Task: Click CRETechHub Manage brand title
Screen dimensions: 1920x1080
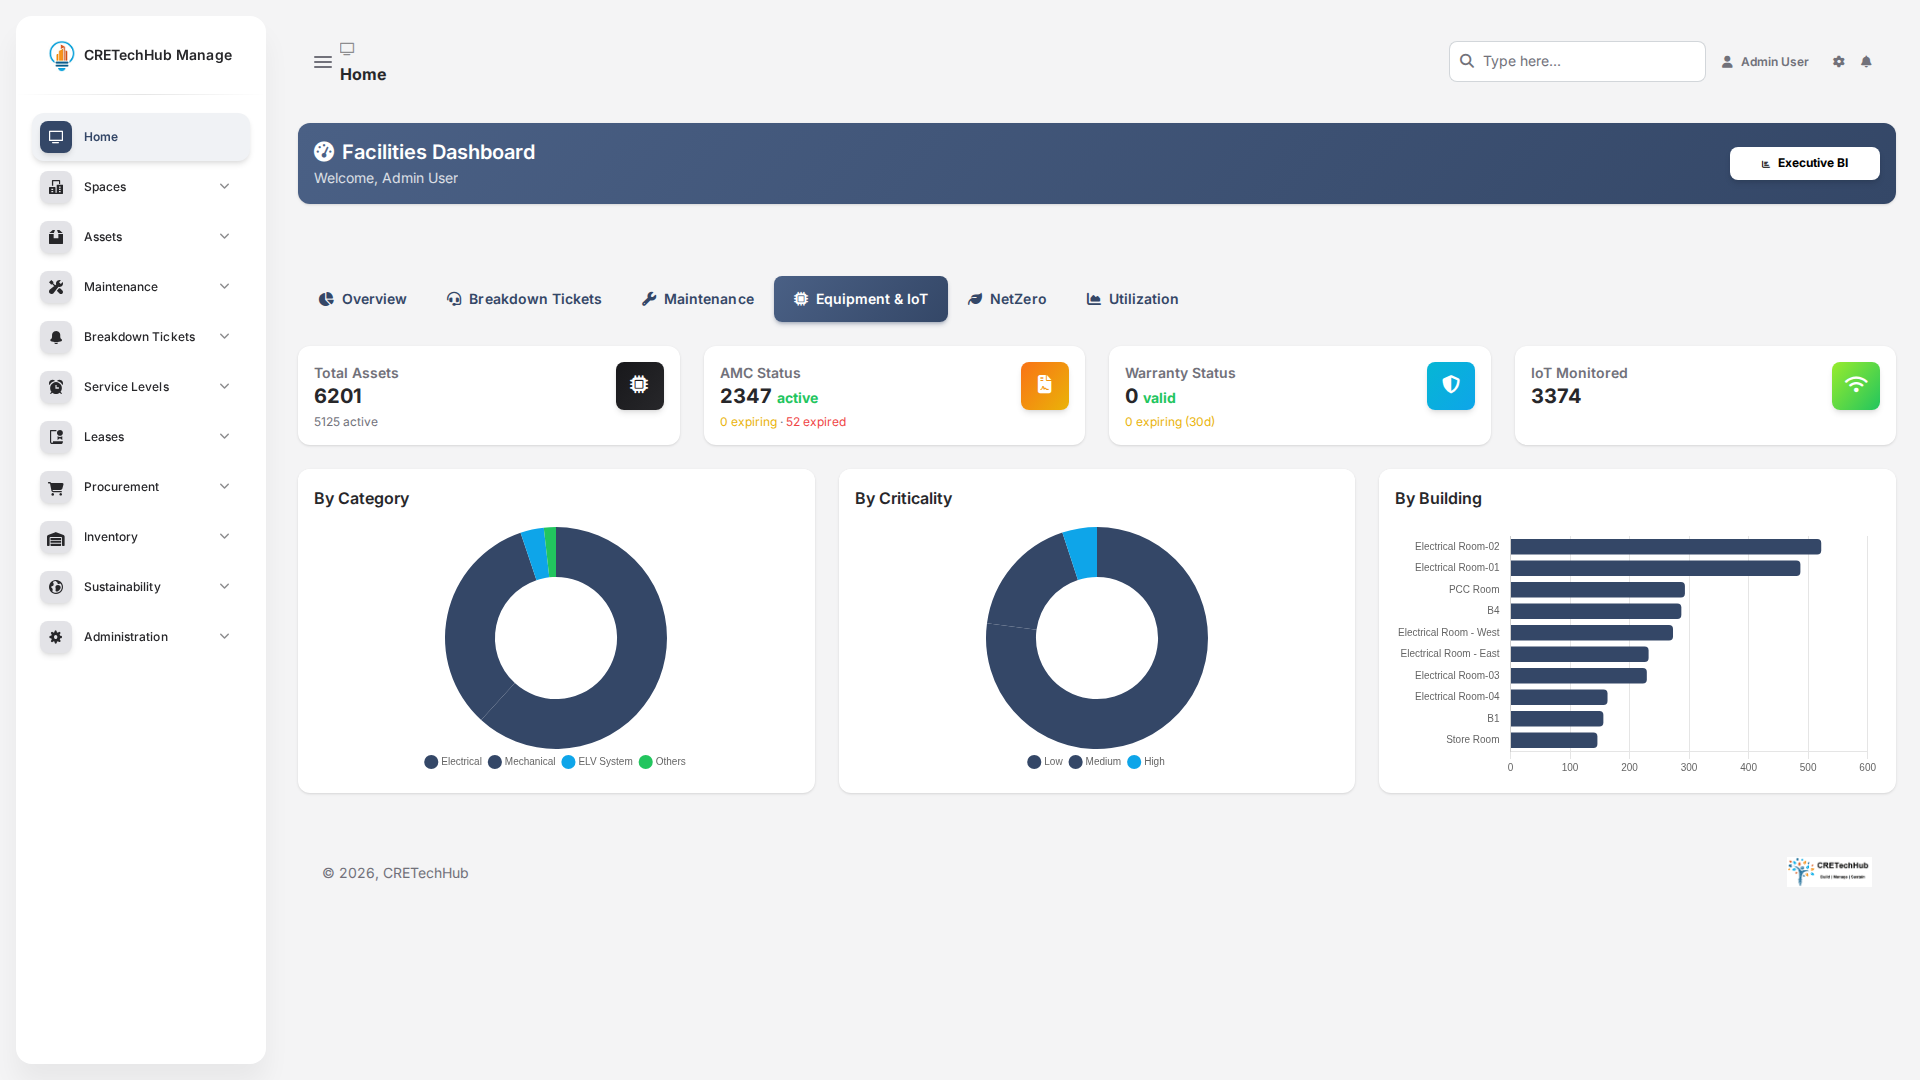Action: tap(158, 55)
